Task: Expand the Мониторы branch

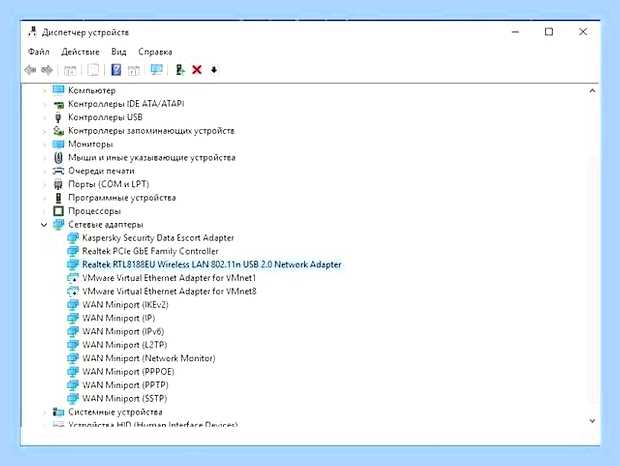Action: click(44, 144)
